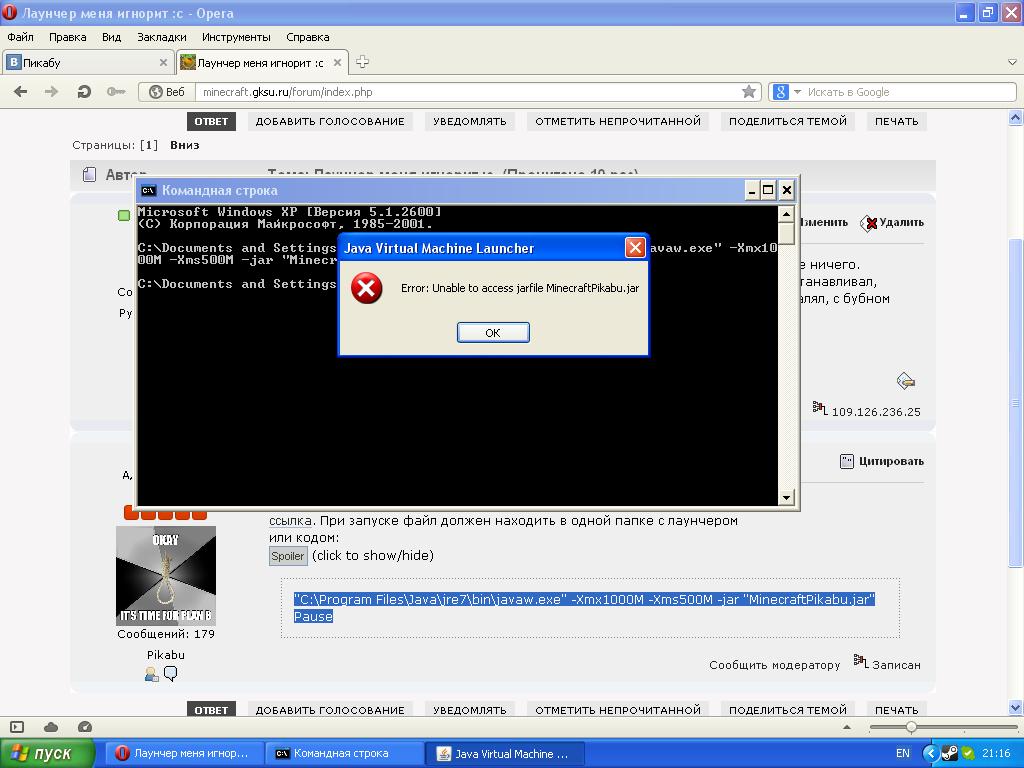Click top ПЕЧАТЬ button

pyautogui.click(x=897, y=121)
